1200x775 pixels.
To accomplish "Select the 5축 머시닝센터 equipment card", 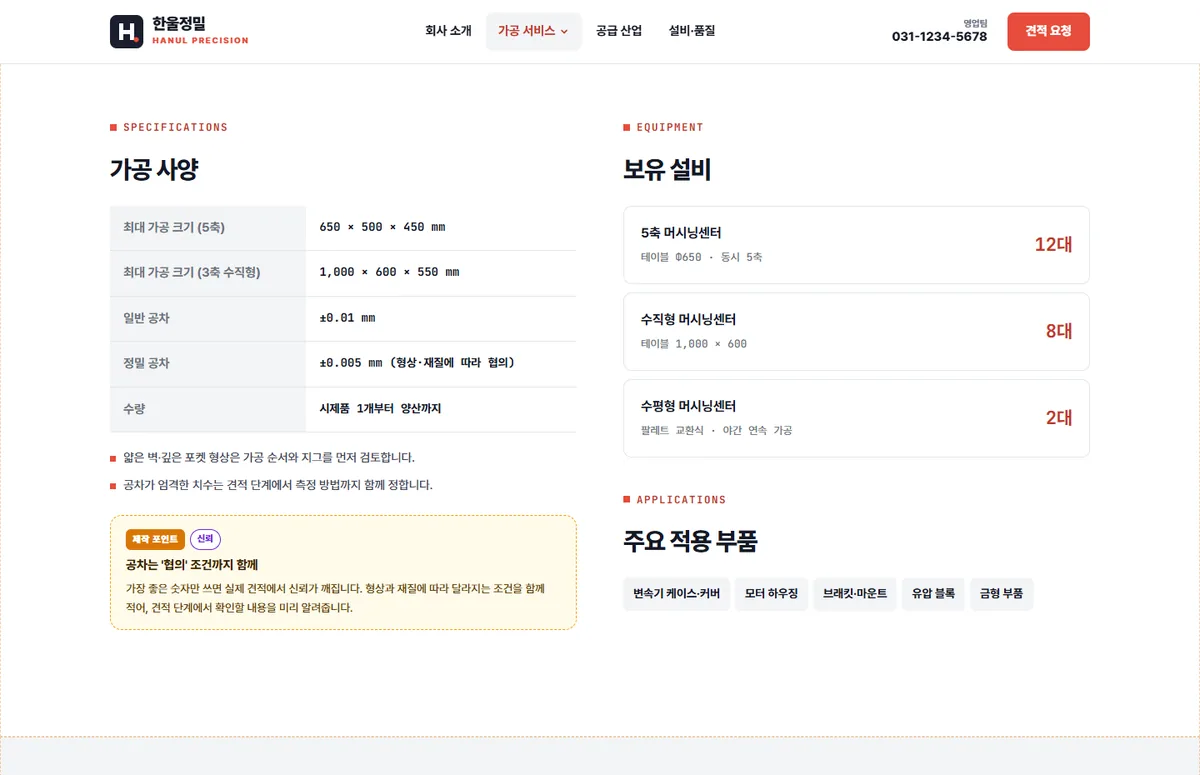I will tap(856, 245).
